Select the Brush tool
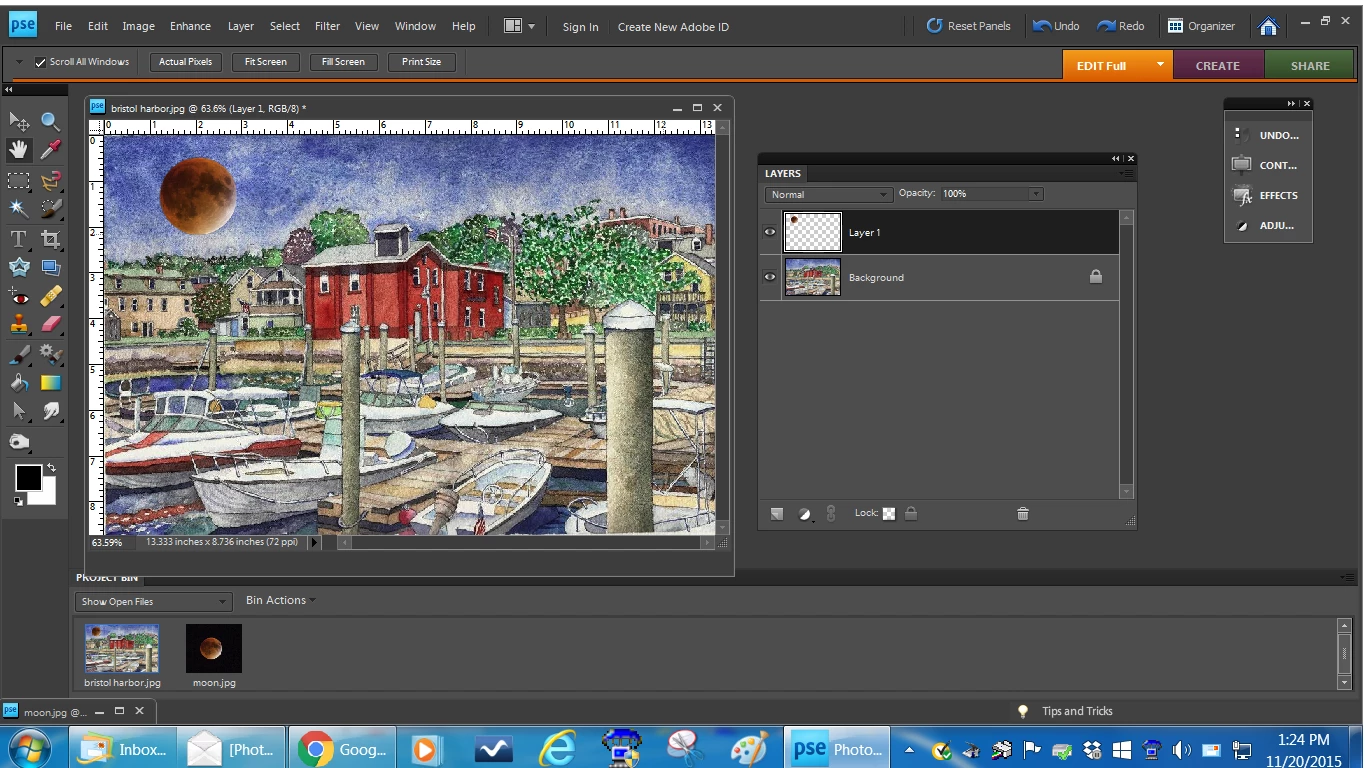The image size is (1366, 768). pos(19,354)
